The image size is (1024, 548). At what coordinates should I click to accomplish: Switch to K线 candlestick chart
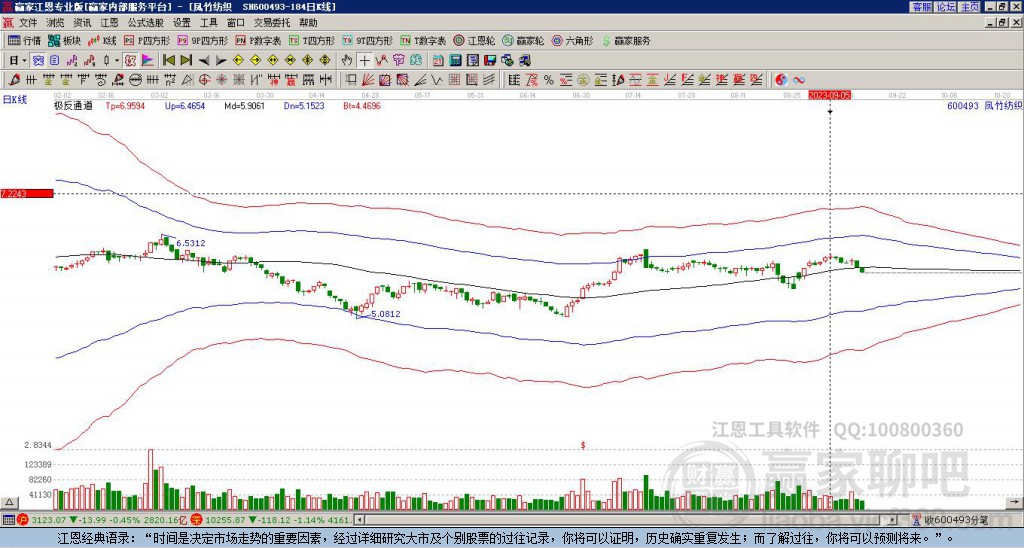click(101, 40)
